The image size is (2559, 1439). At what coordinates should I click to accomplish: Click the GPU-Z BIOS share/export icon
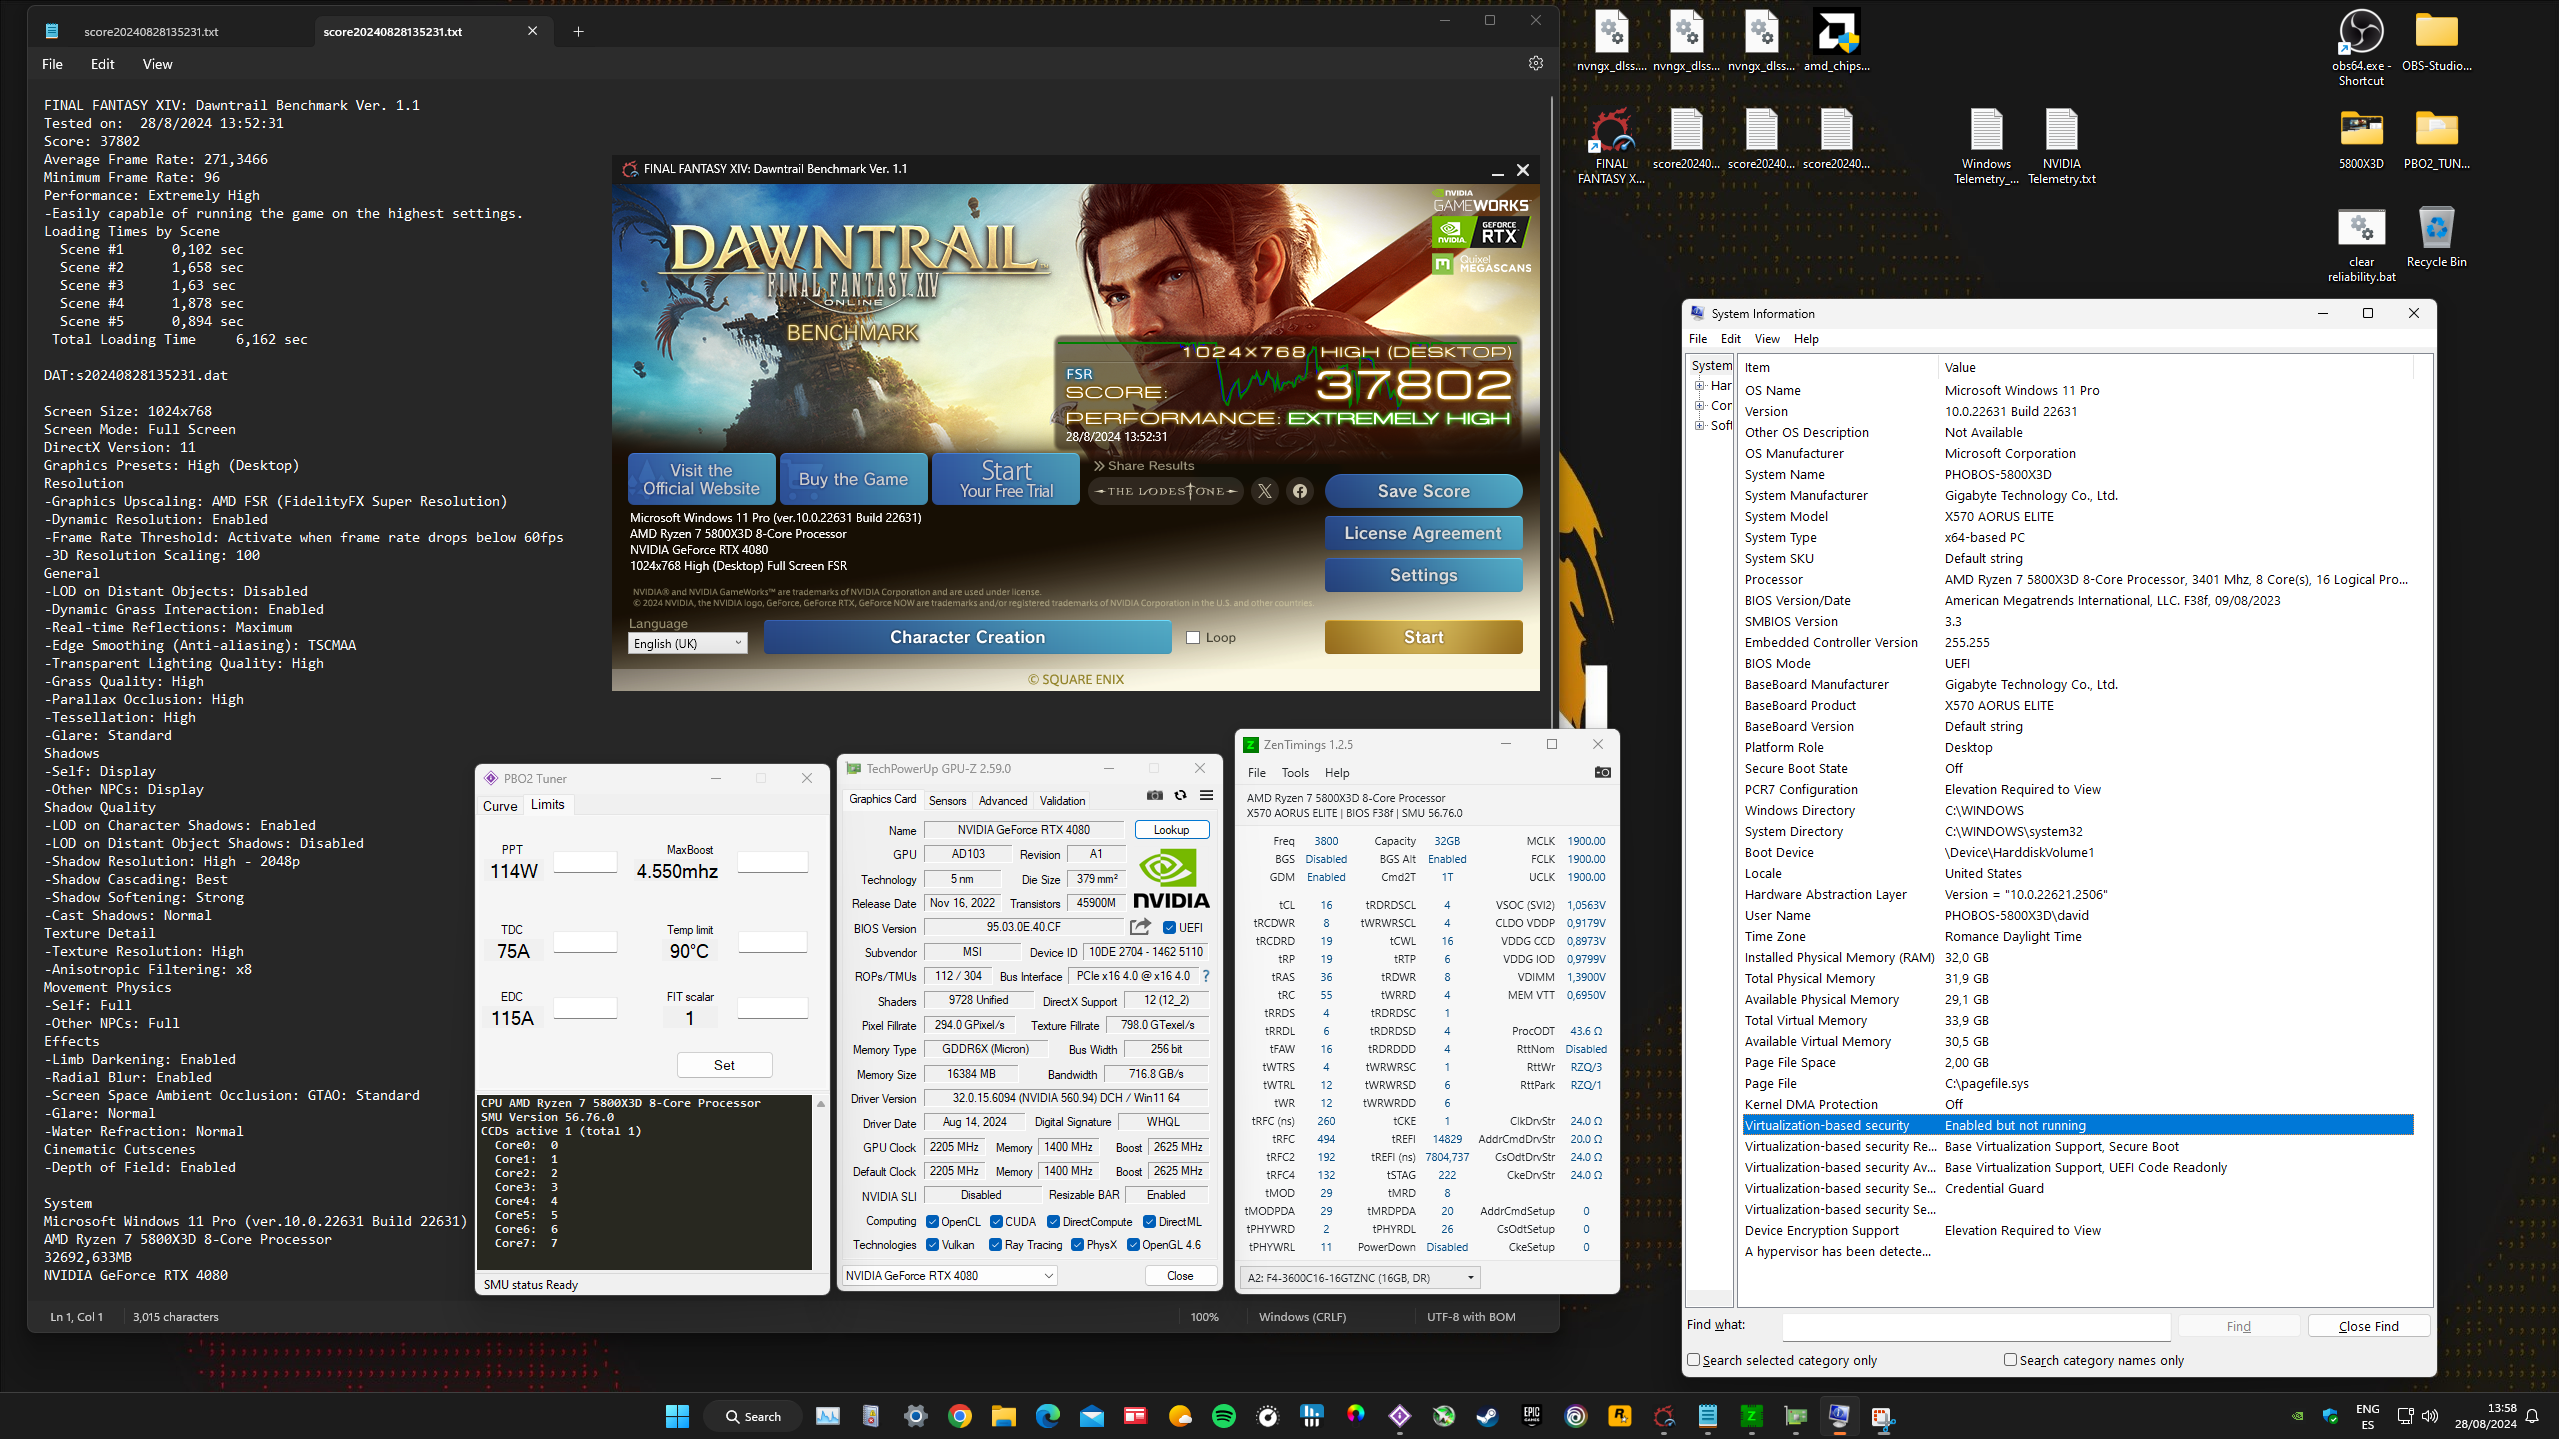1140,927
